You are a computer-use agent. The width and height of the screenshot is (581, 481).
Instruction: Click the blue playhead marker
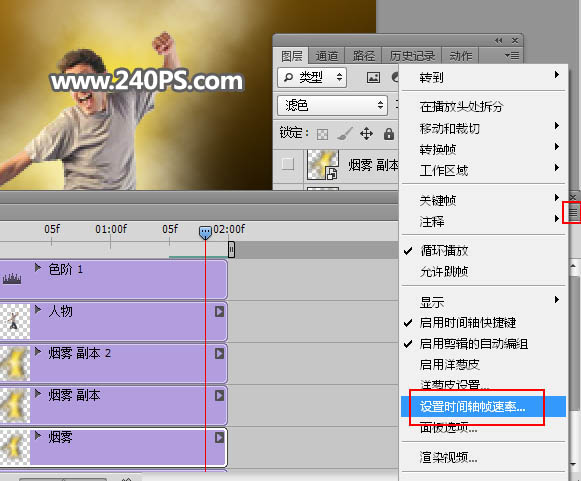205,232
